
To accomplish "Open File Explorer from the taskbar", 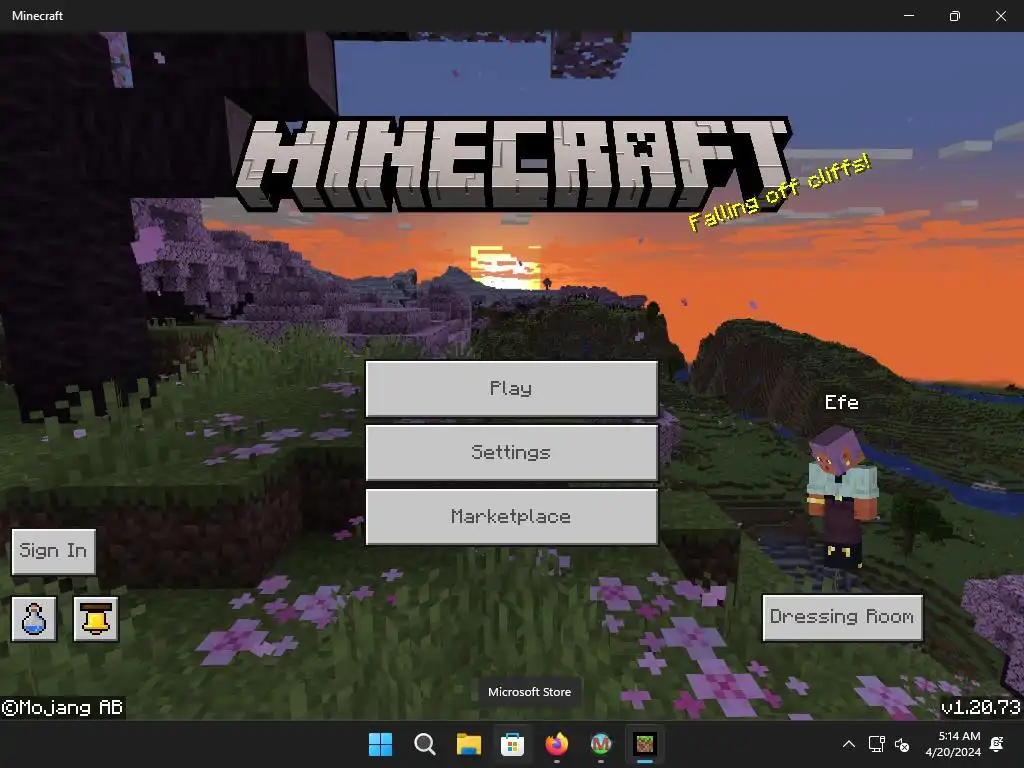I will click(468, 744).
